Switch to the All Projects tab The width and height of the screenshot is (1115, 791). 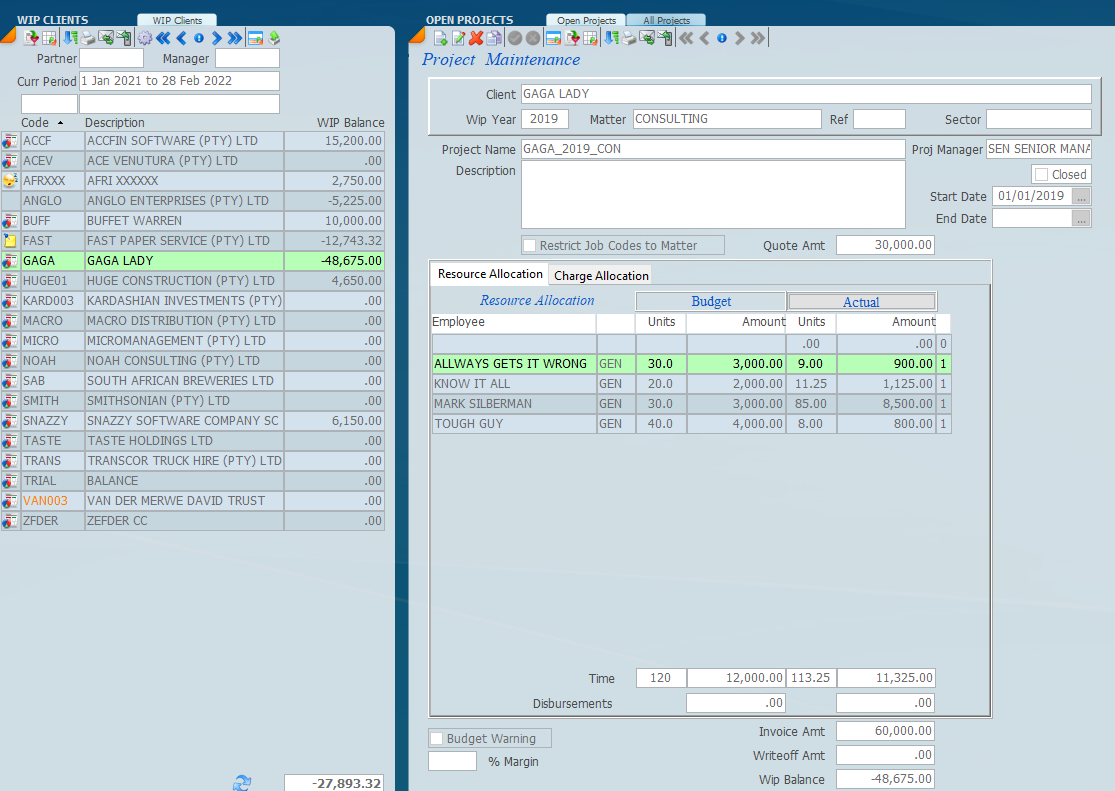click(665, 20)
